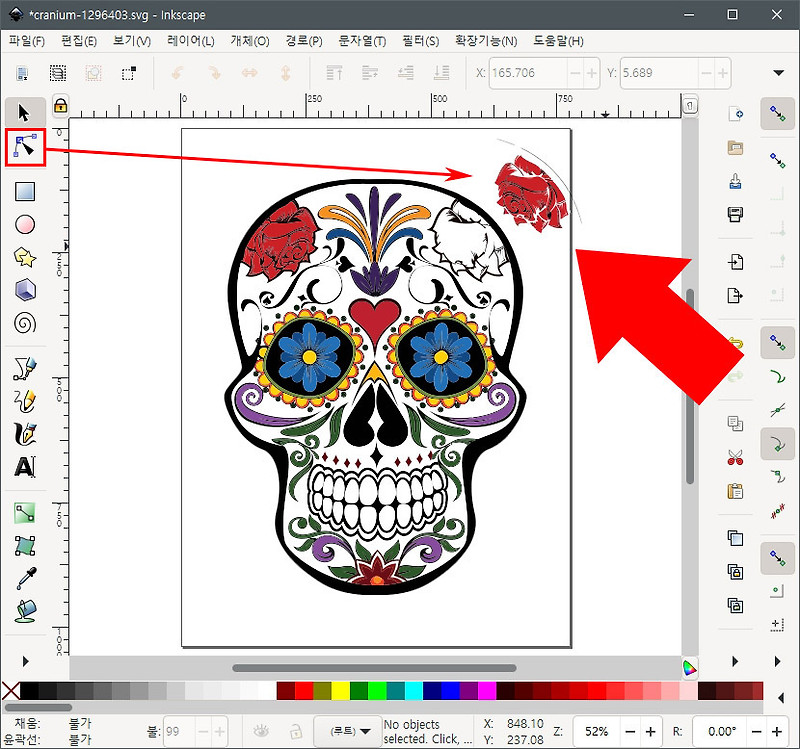This screenshot has height=749, width=800.
Task: Click Open Document folder icon
Action: 735,147
